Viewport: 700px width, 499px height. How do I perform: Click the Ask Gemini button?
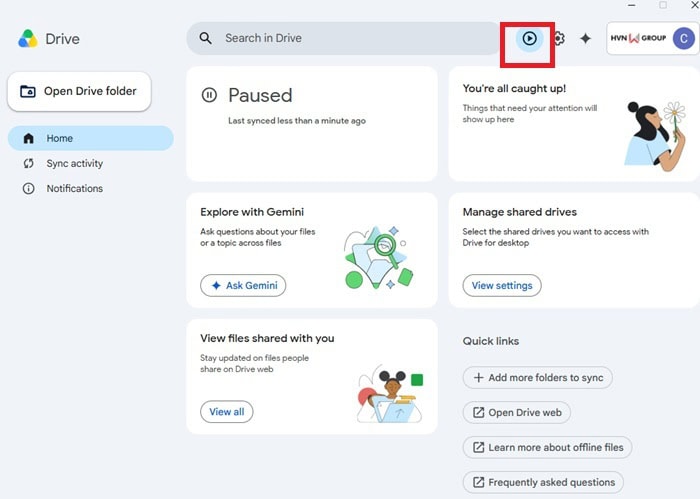tap(243, 286)
